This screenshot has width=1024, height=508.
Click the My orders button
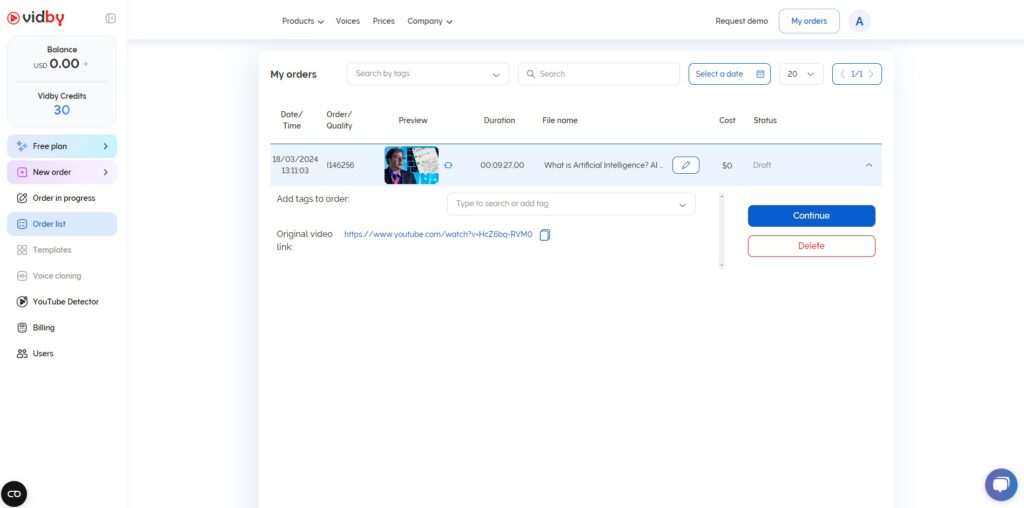pyautogui.click(x=809, y=21)
